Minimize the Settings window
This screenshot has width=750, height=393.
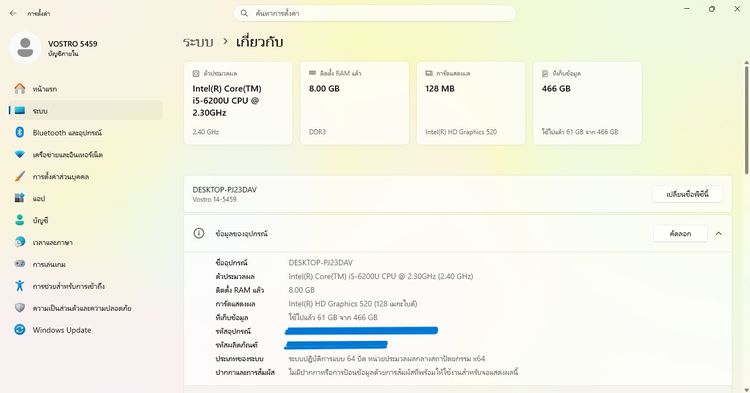tap(687, 9)
